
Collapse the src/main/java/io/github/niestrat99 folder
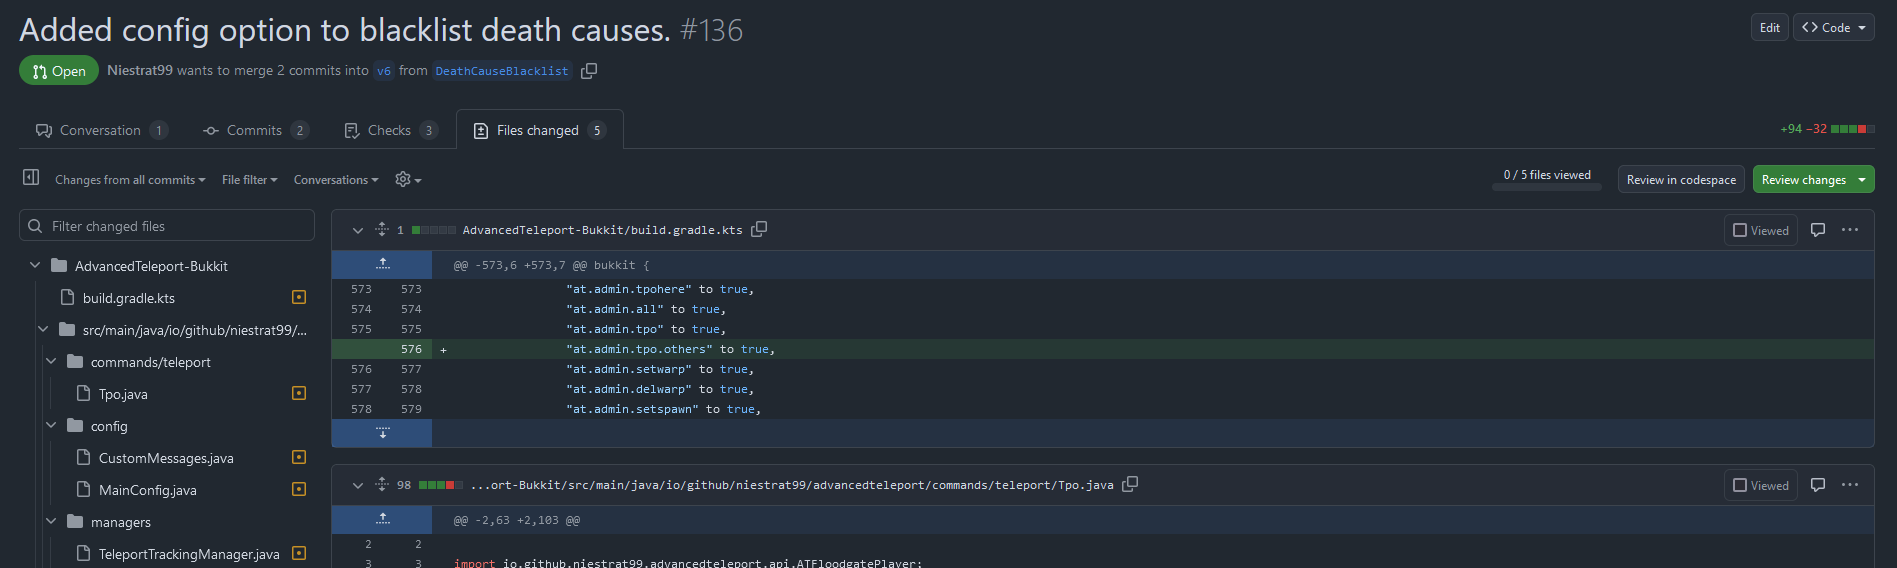coord(43,329)
